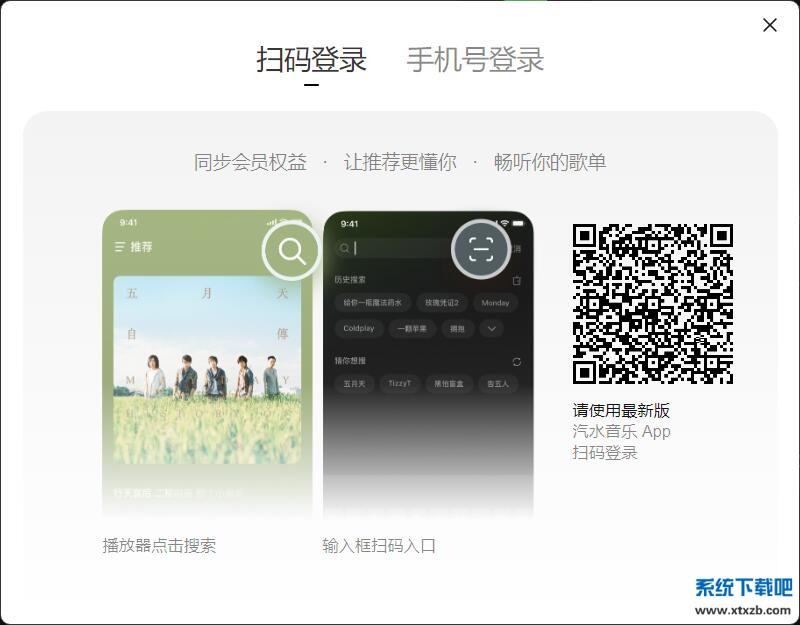Close the login dialog
The image size is (800, 625).
[x=769, y=25]
